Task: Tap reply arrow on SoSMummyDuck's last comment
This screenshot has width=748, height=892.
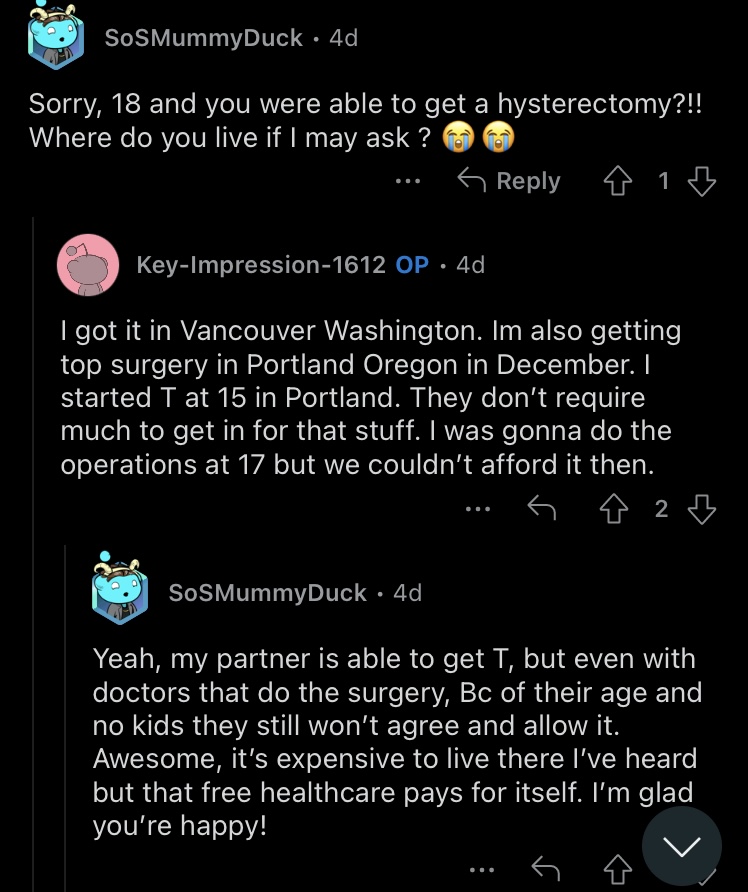Action: [x=545, y=869]
